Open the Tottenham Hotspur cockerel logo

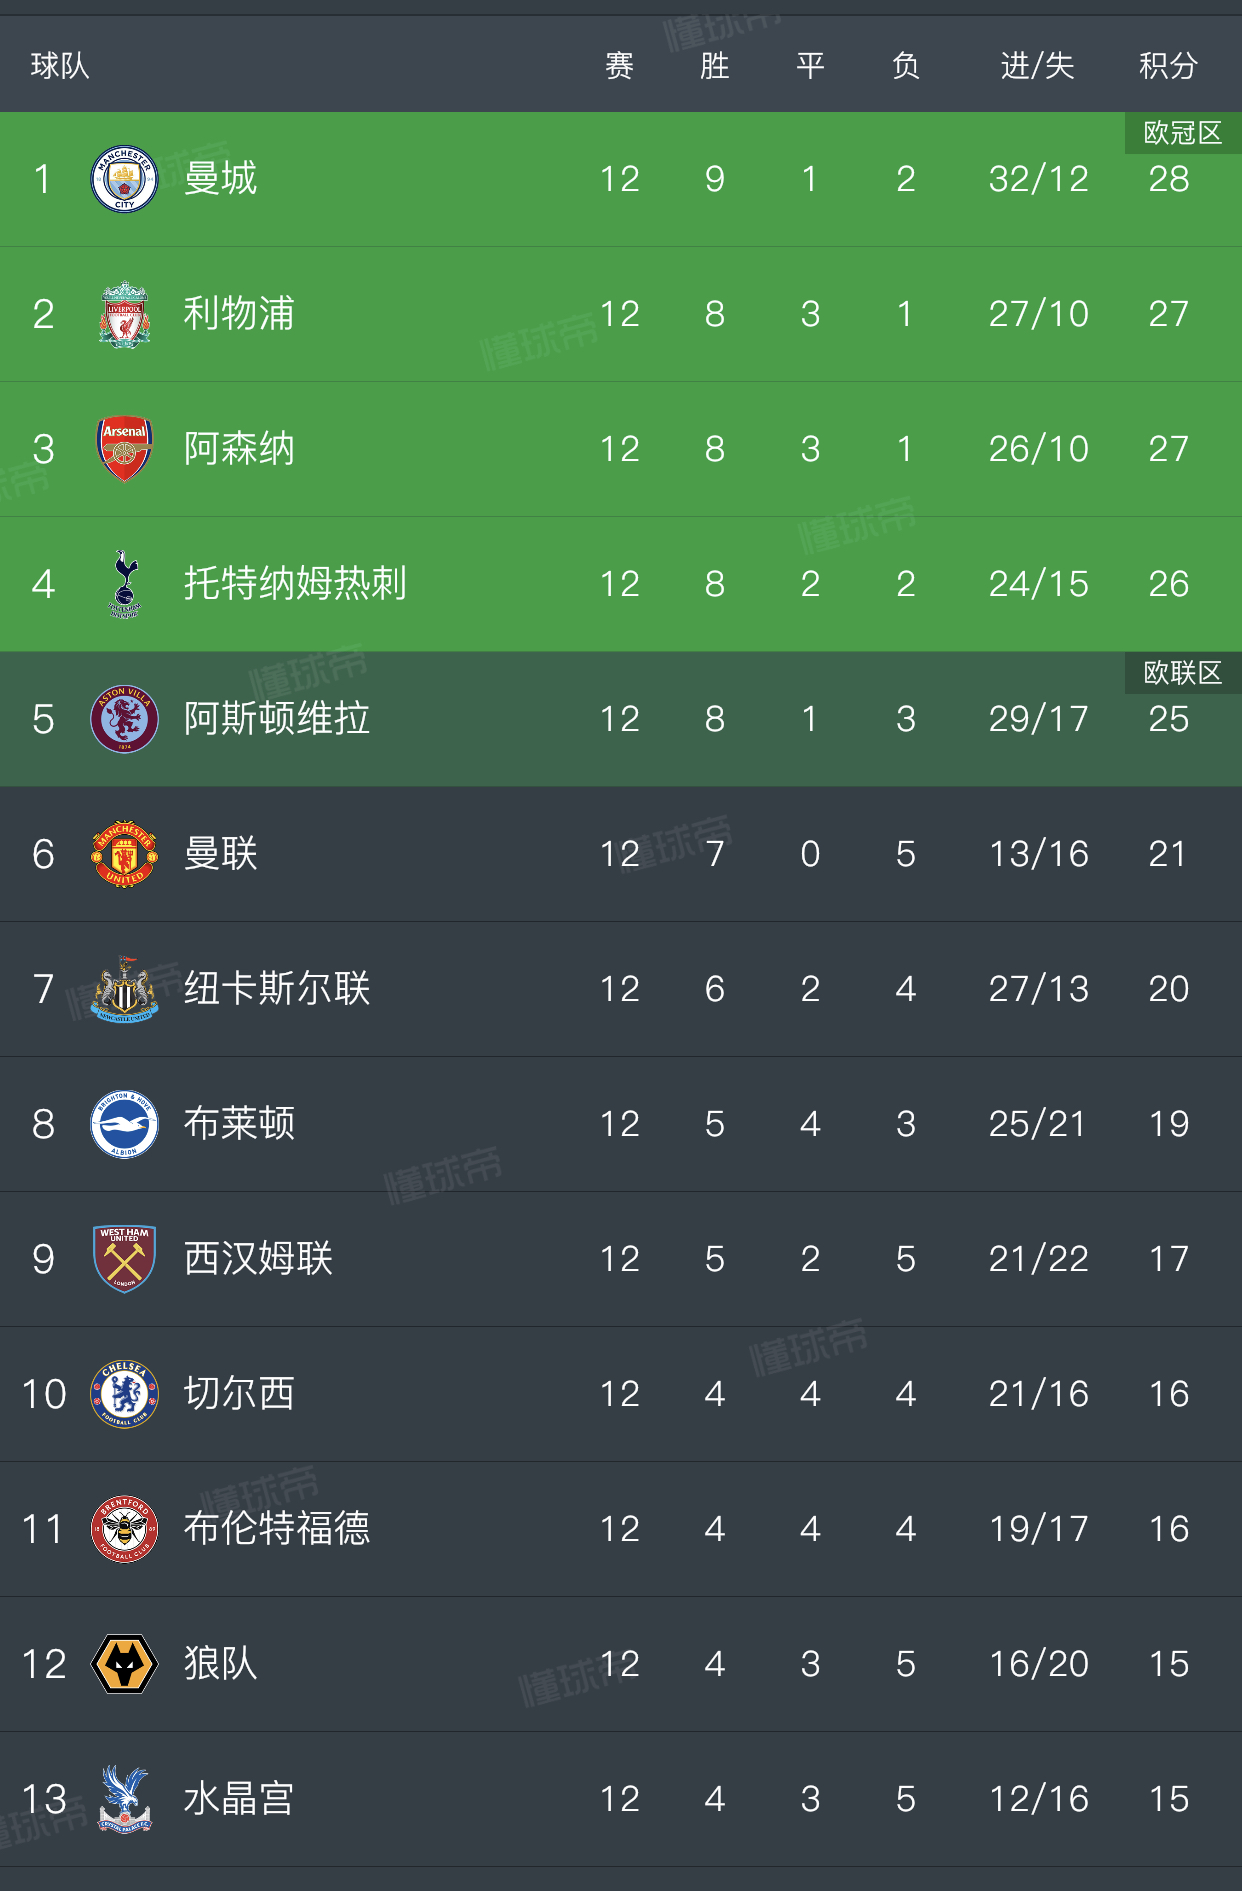click(124, 584)
